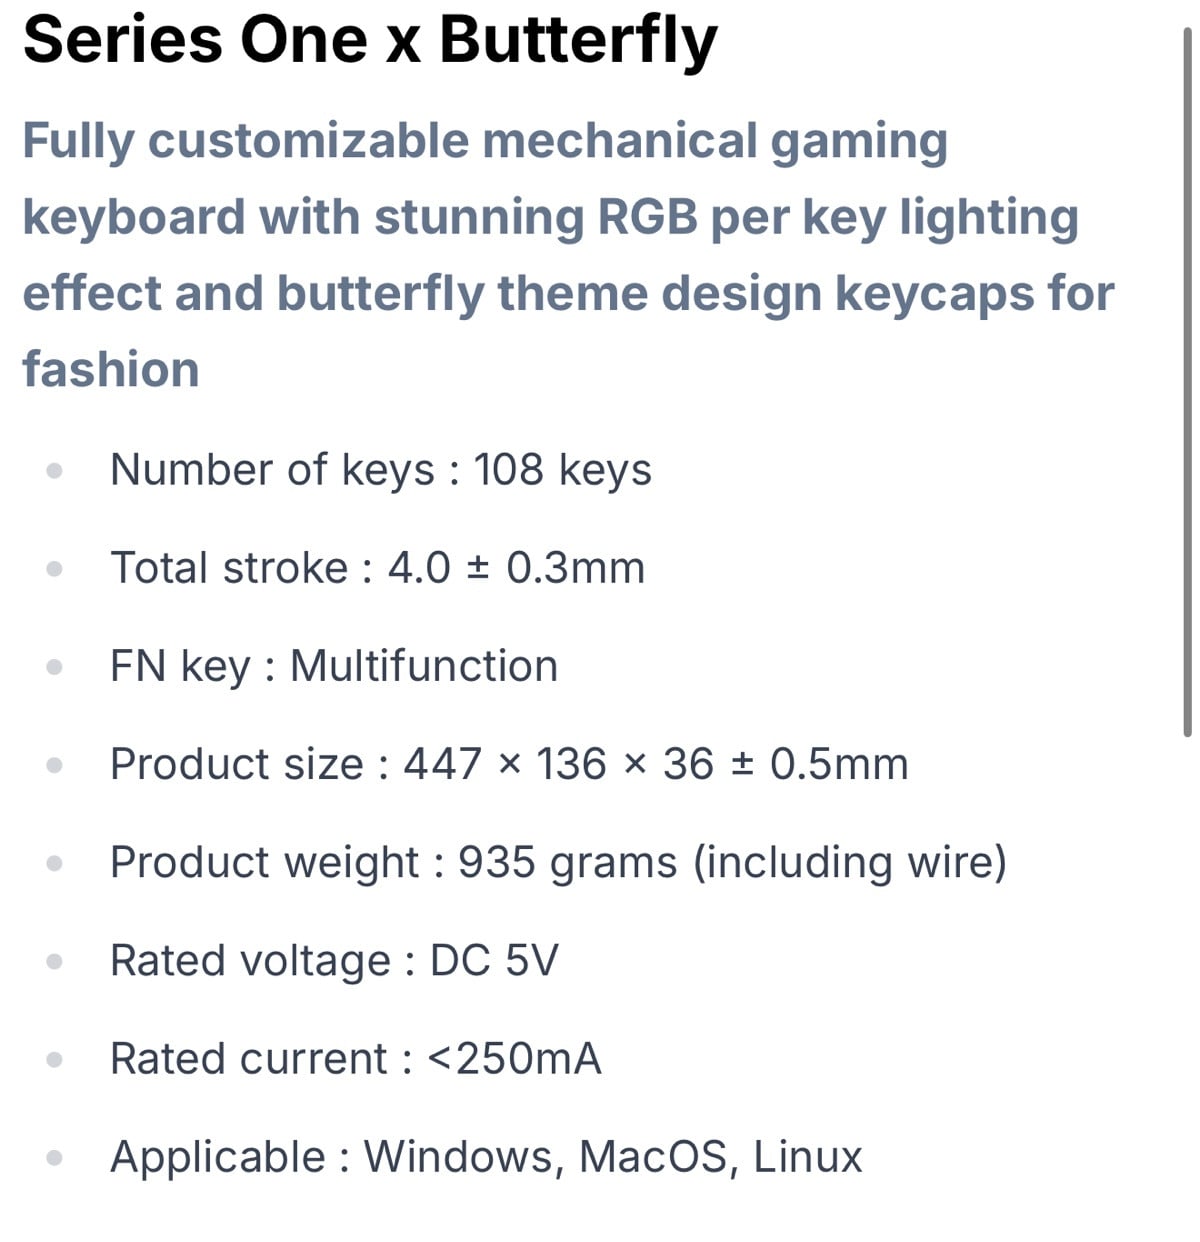
Task: Click the bullet before FN key
Action: pyautogui.click(x=56, y=666)
